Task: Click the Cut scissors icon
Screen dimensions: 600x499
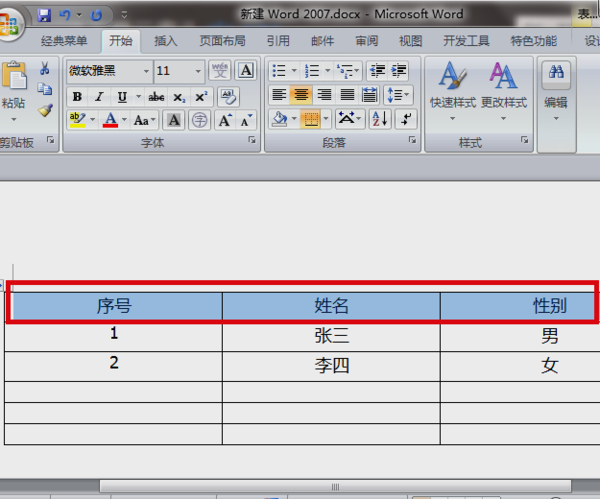Action: tap(45, 68)
